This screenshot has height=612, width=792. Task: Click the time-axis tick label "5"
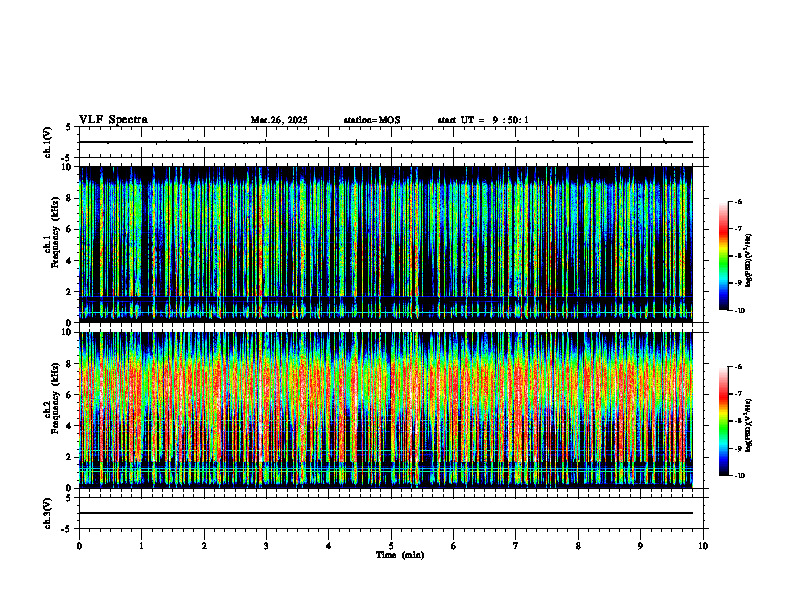(391, 546)
